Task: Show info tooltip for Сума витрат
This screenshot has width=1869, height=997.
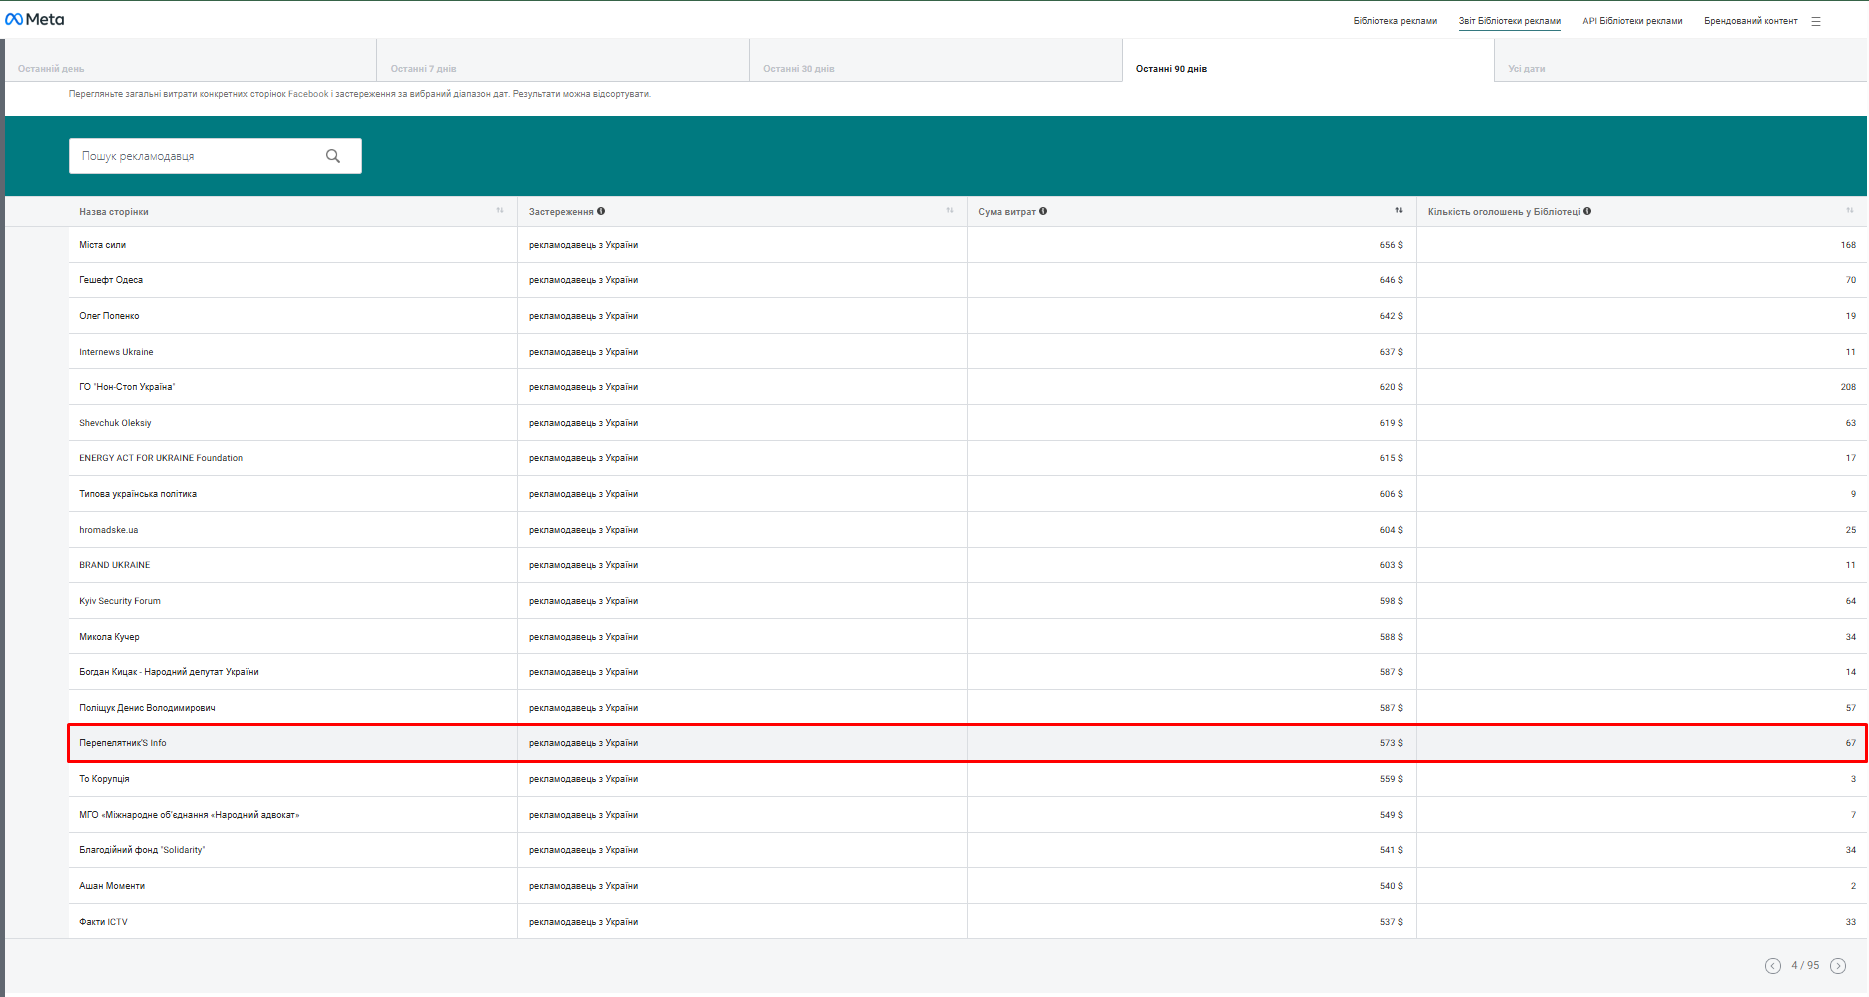Action: (x=1043, y=211)
